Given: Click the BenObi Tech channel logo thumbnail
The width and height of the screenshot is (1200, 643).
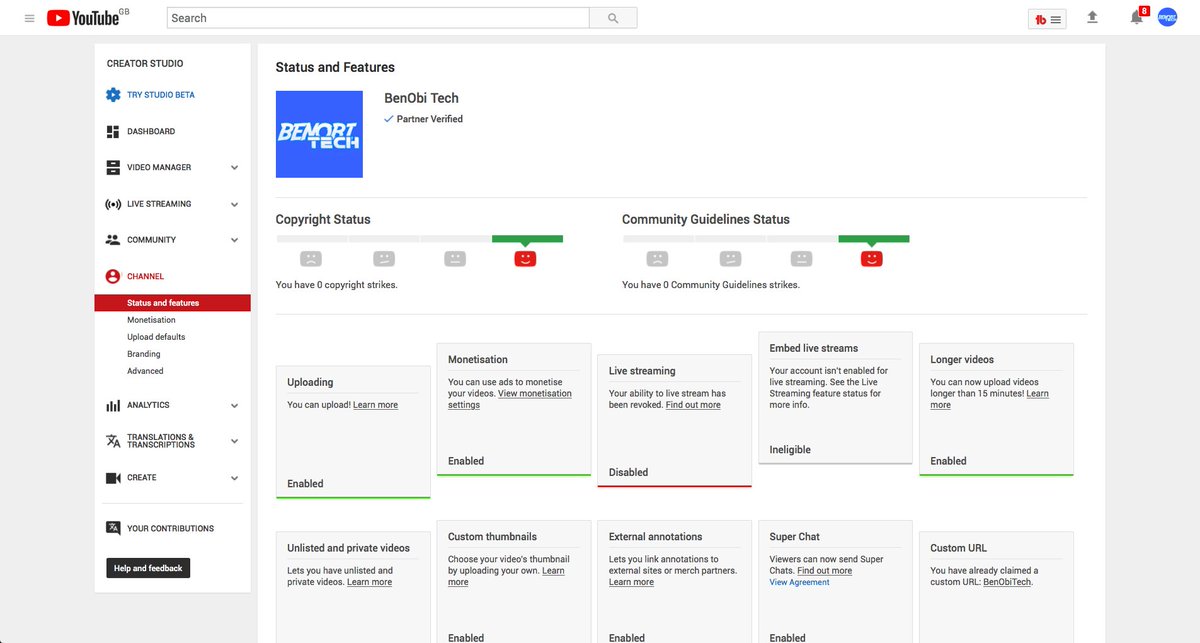Looking at the screenshot, I should [319, 134].
